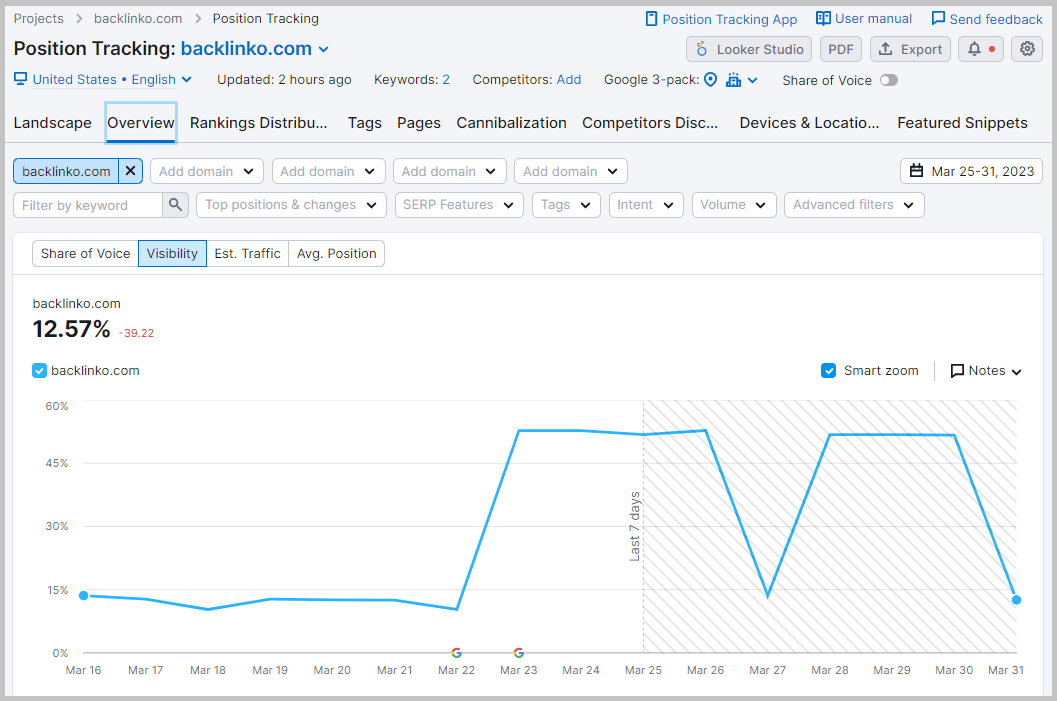1057x701 pixels.
Task: Open the Devices & Locations tab
Action: coord(809,123)
